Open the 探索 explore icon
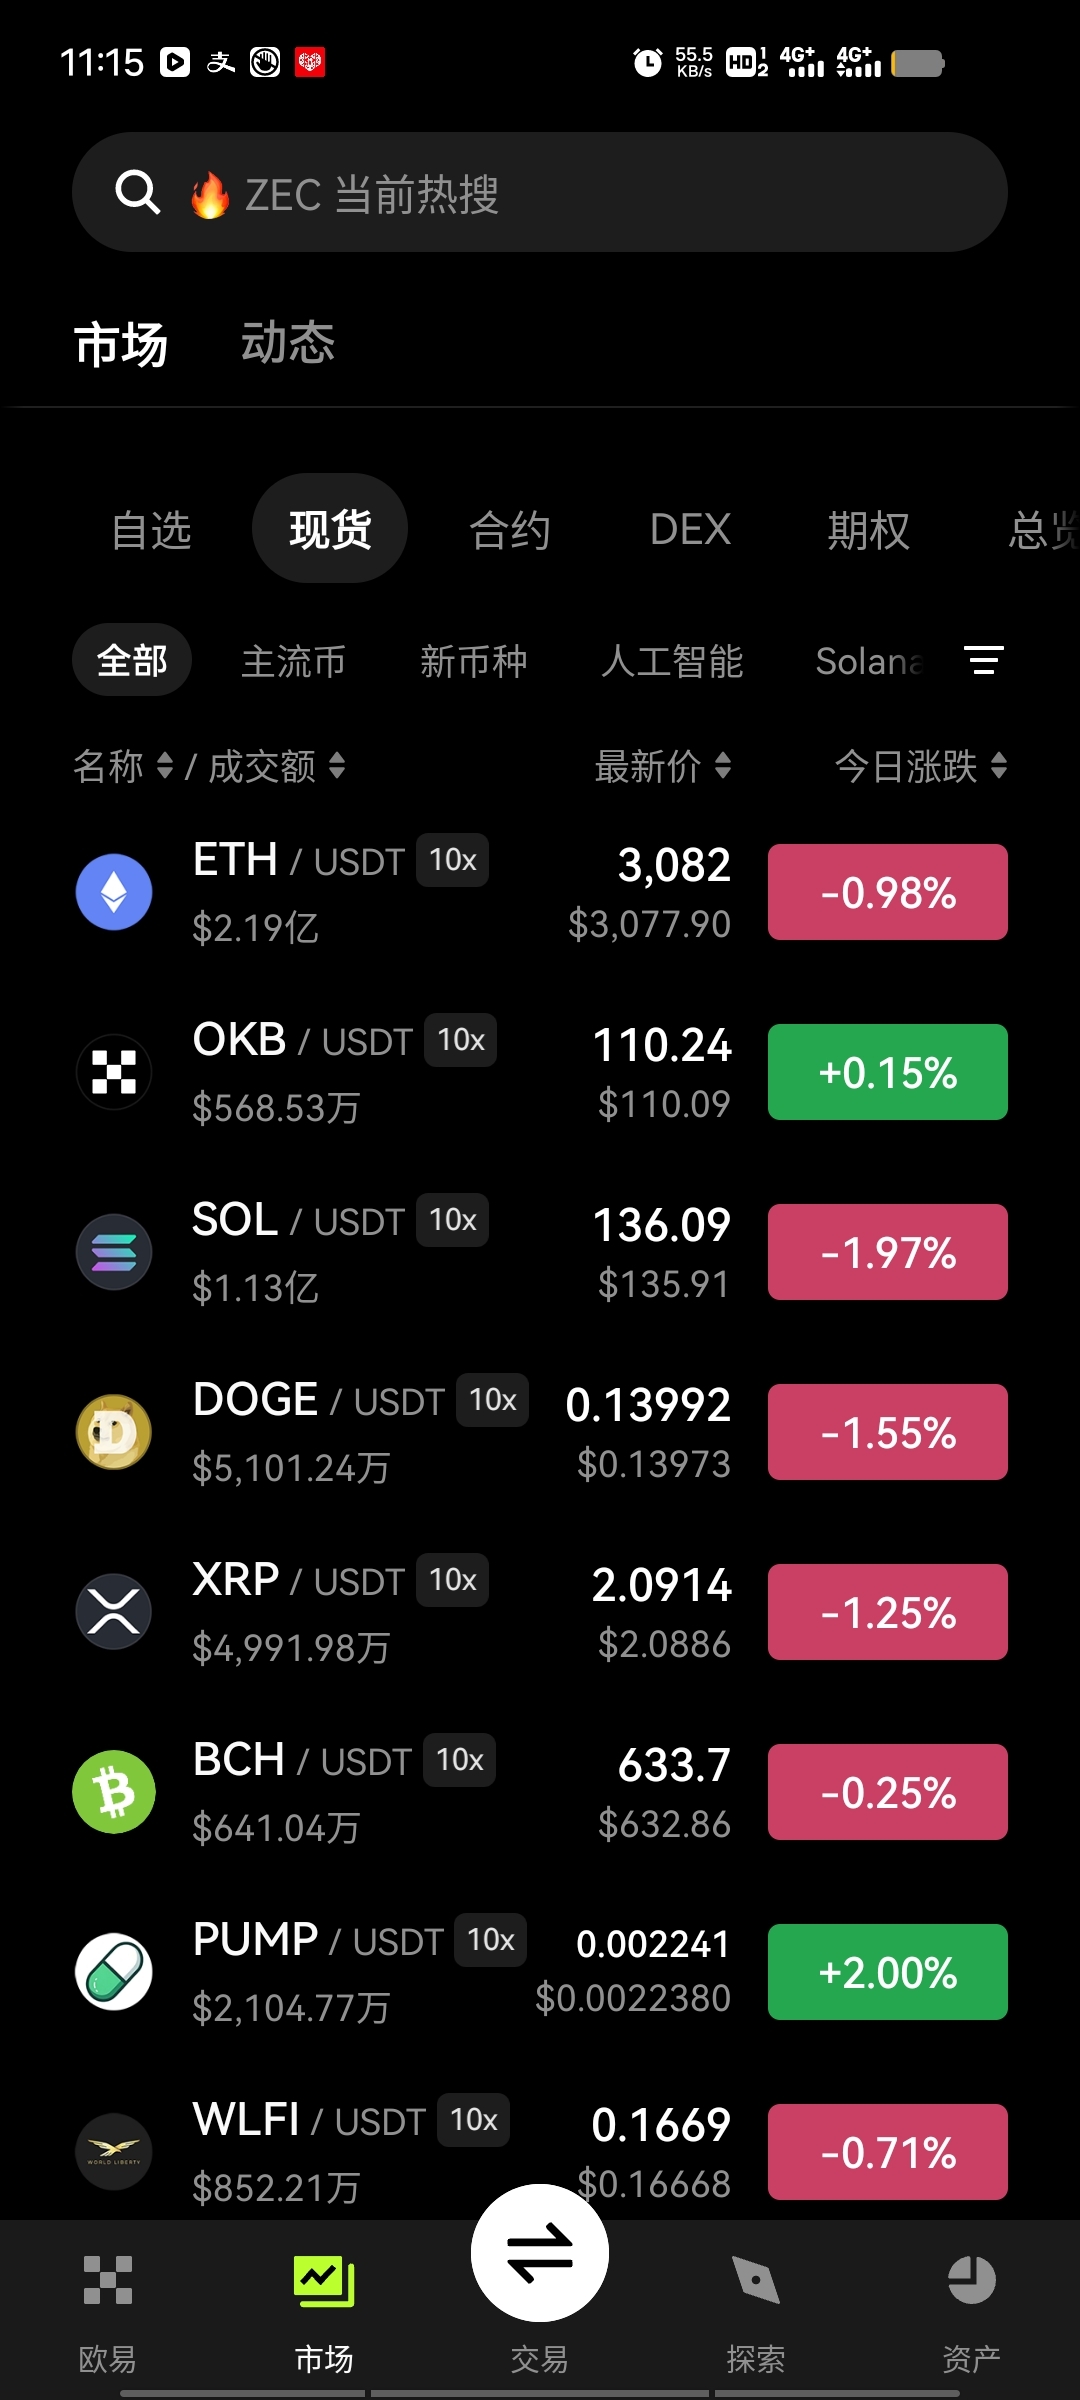The height and width of the screenshot is (2400, 1080). pyautogui.click(x=756, y=2280)
